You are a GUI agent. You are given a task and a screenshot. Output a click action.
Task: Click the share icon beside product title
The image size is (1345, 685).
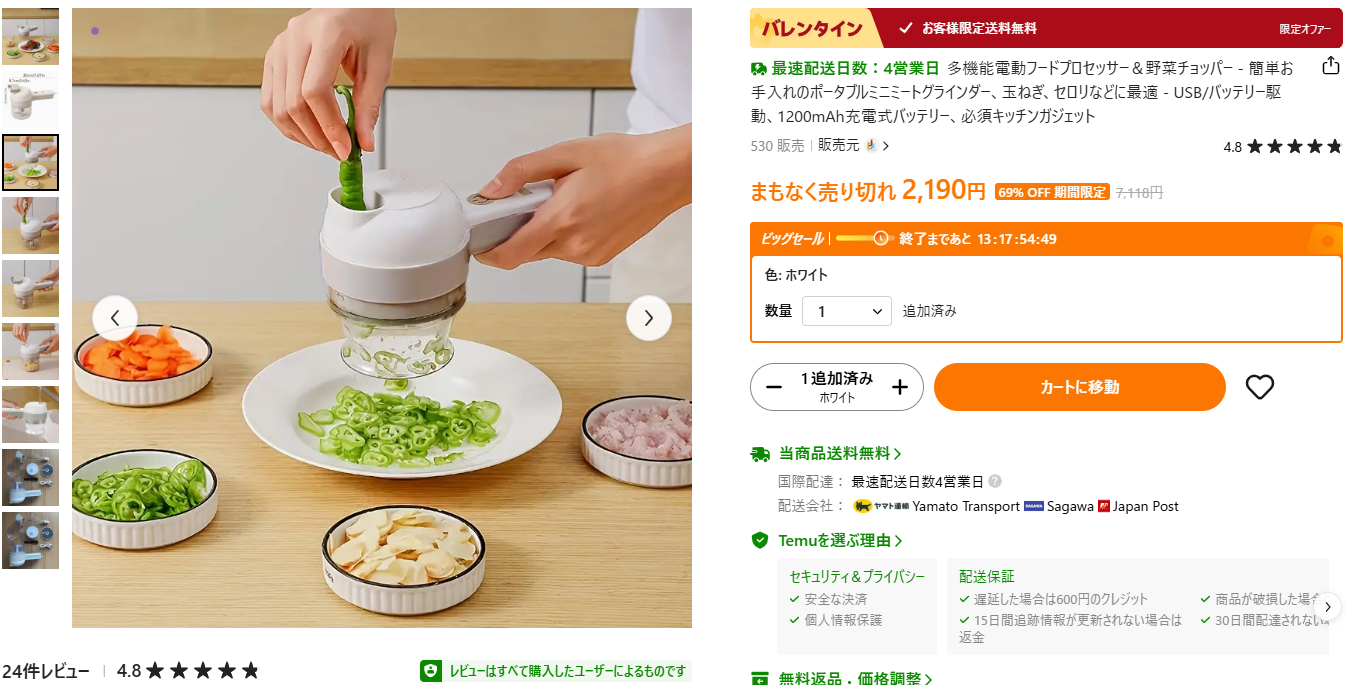[1331, 66]
